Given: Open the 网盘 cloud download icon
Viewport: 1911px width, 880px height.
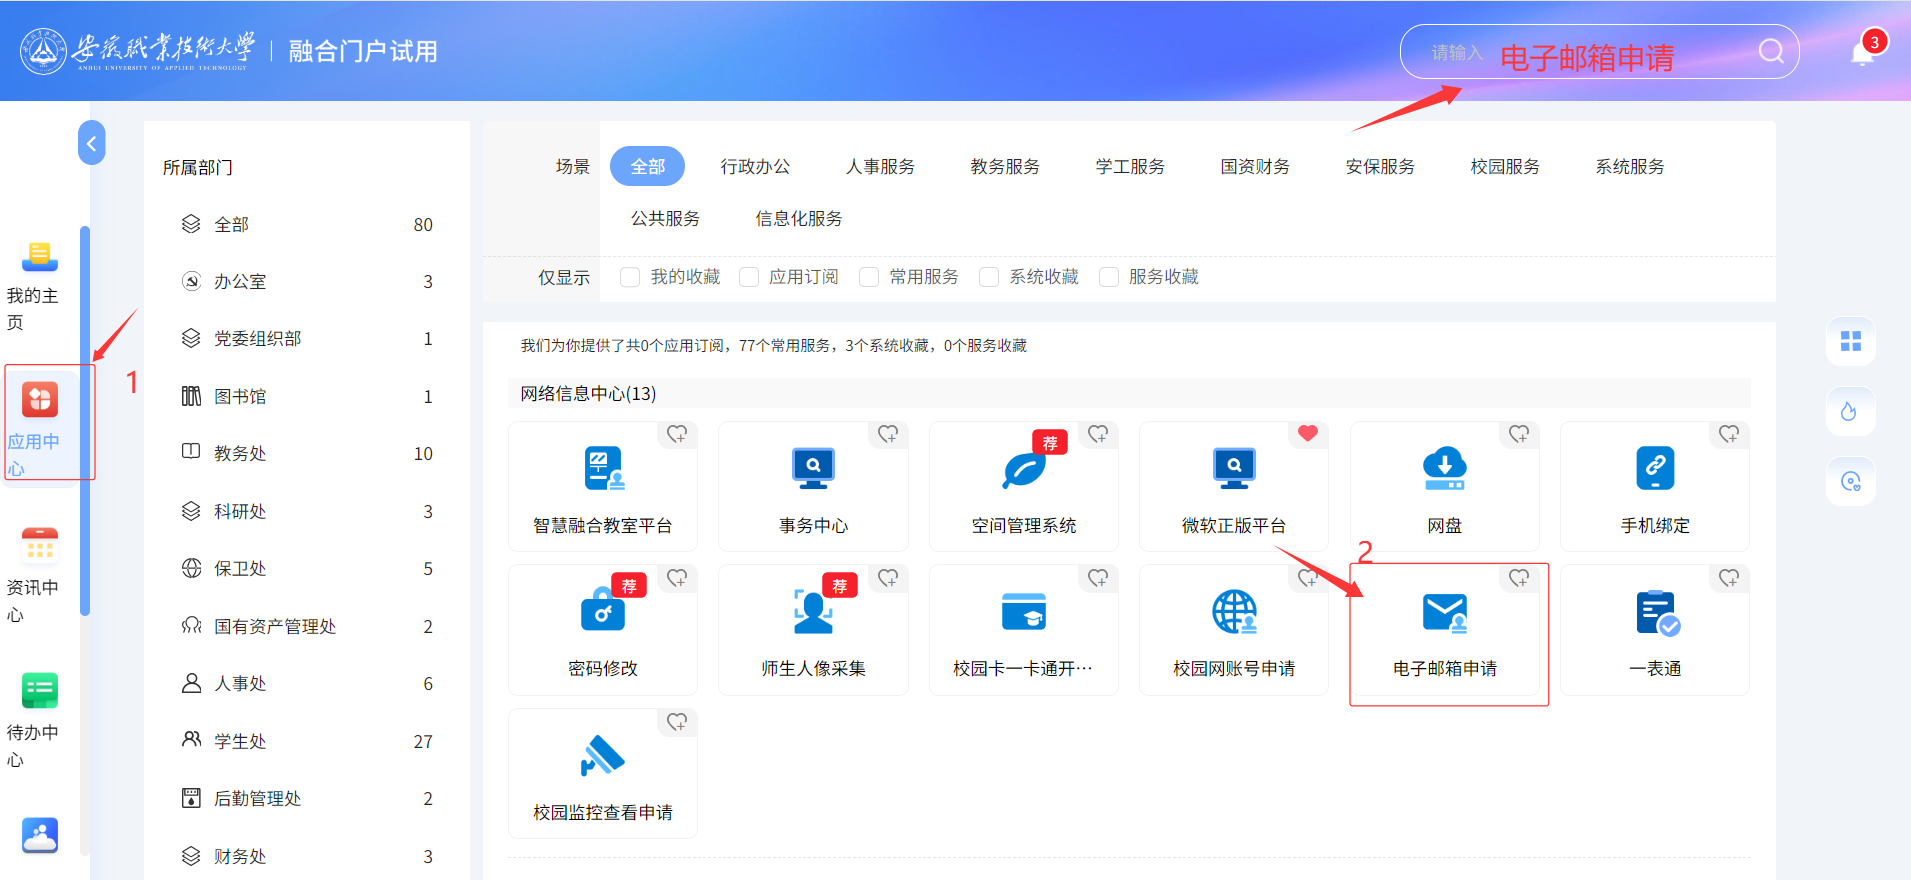Looking at the screenshot, I should tap(1444, 468).
